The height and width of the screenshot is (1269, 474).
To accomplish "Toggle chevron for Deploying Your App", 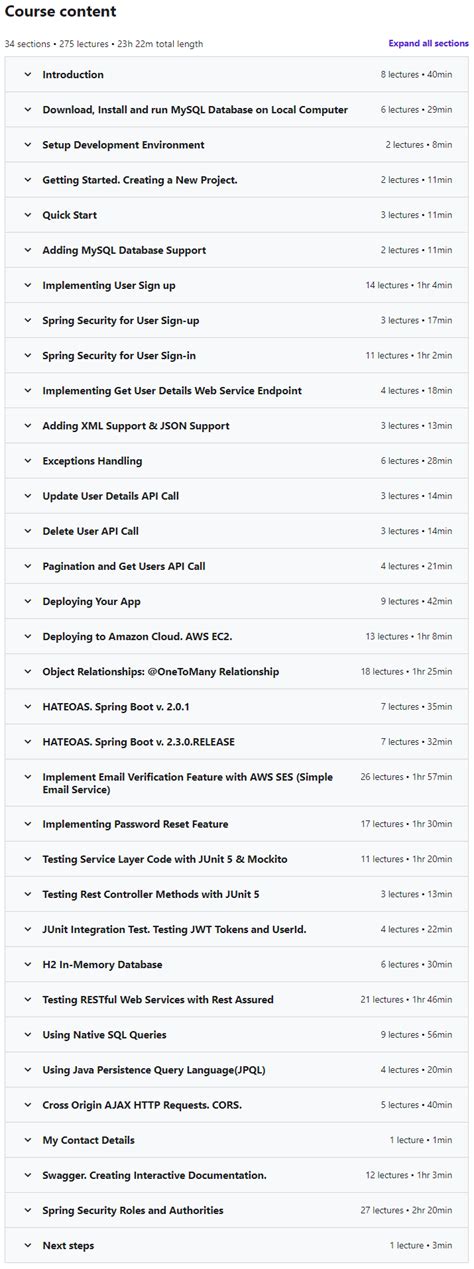I will click(x=28, y=601).
